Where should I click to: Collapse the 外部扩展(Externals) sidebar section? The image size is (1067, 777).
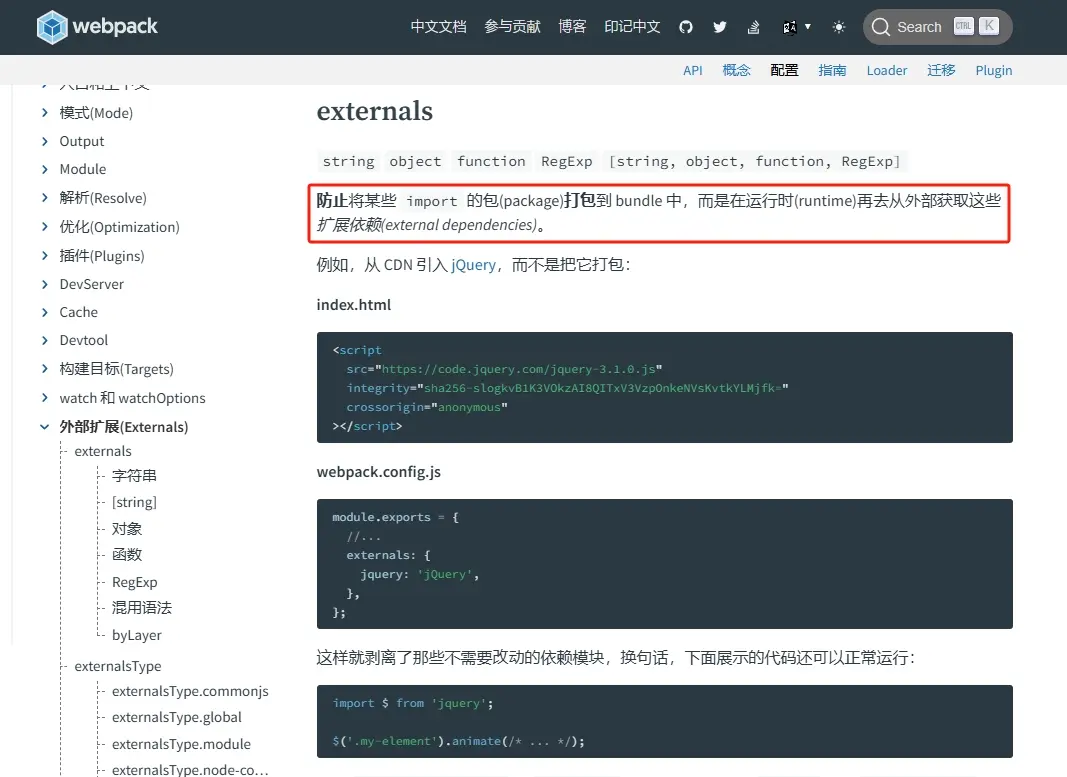coord(44,427)
